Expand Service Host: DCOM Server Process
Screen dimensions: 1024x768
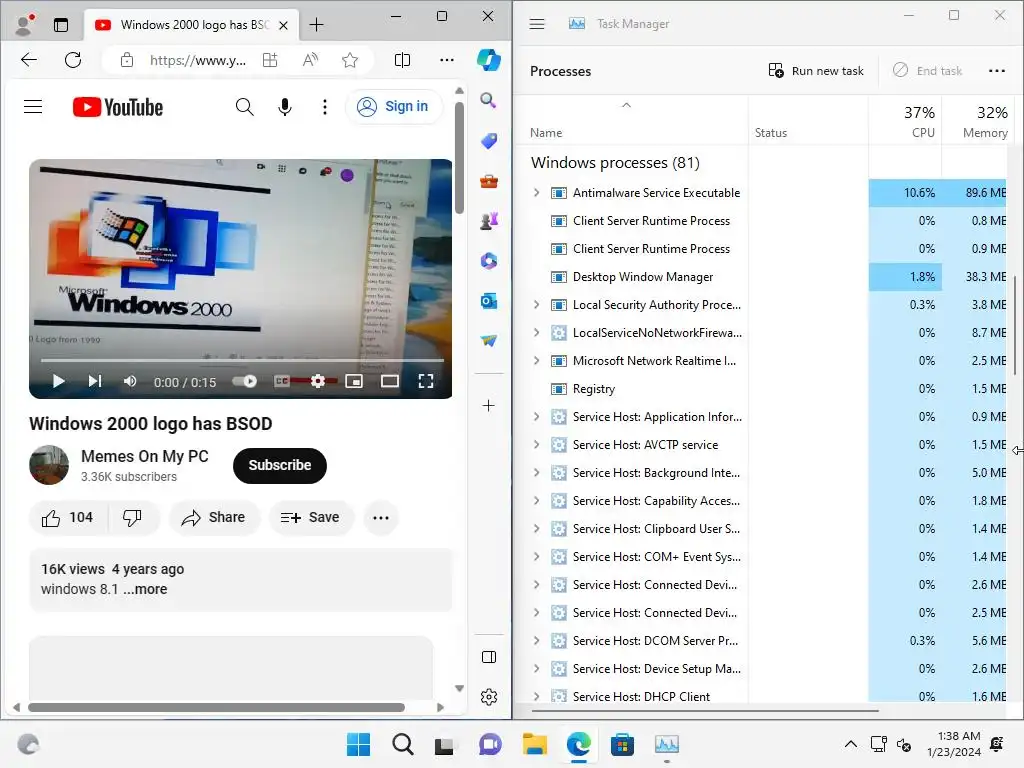click(x=536, y=641)
